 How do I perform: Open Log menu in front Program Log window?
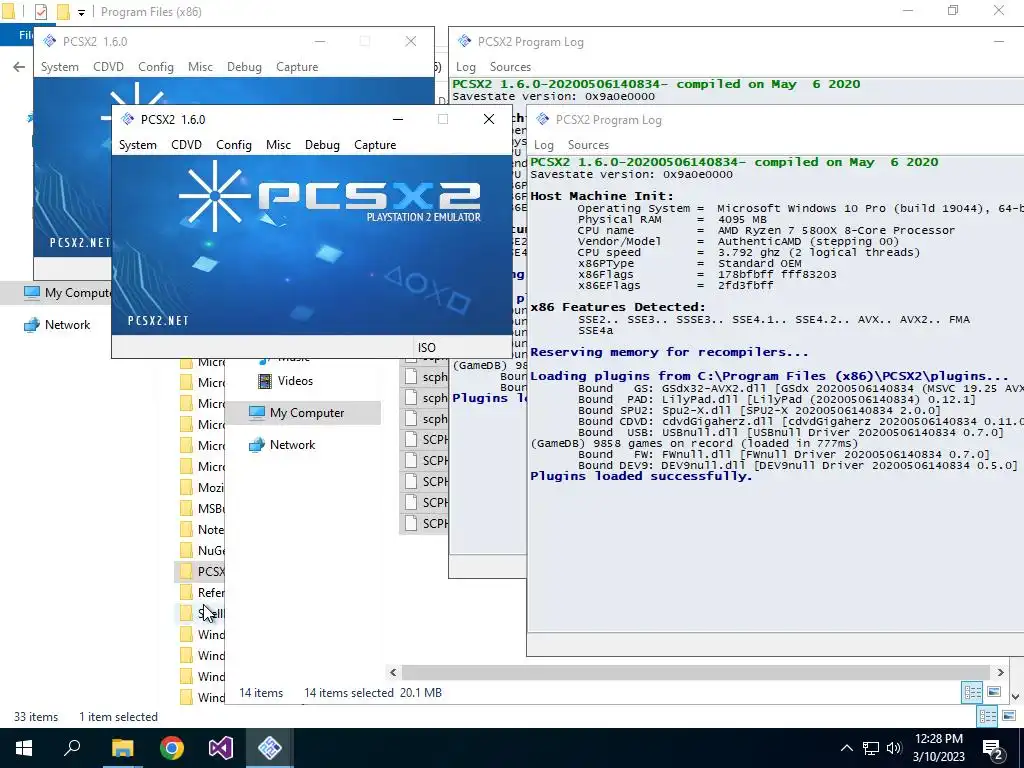pos(543,145)
